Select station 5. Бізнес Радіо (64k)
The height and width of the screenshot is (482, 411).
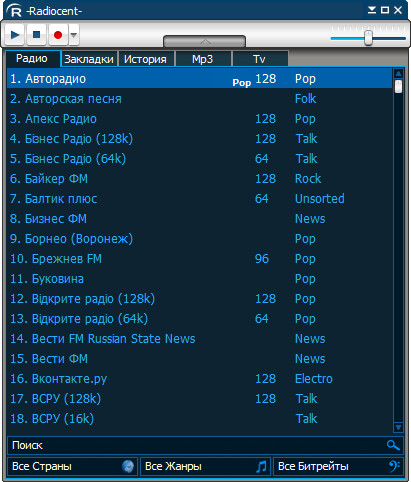199,159
